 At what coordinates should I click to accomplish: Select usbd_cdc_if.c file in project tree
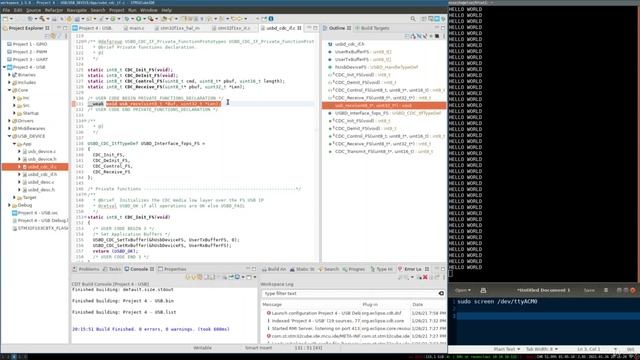[42, 167]
